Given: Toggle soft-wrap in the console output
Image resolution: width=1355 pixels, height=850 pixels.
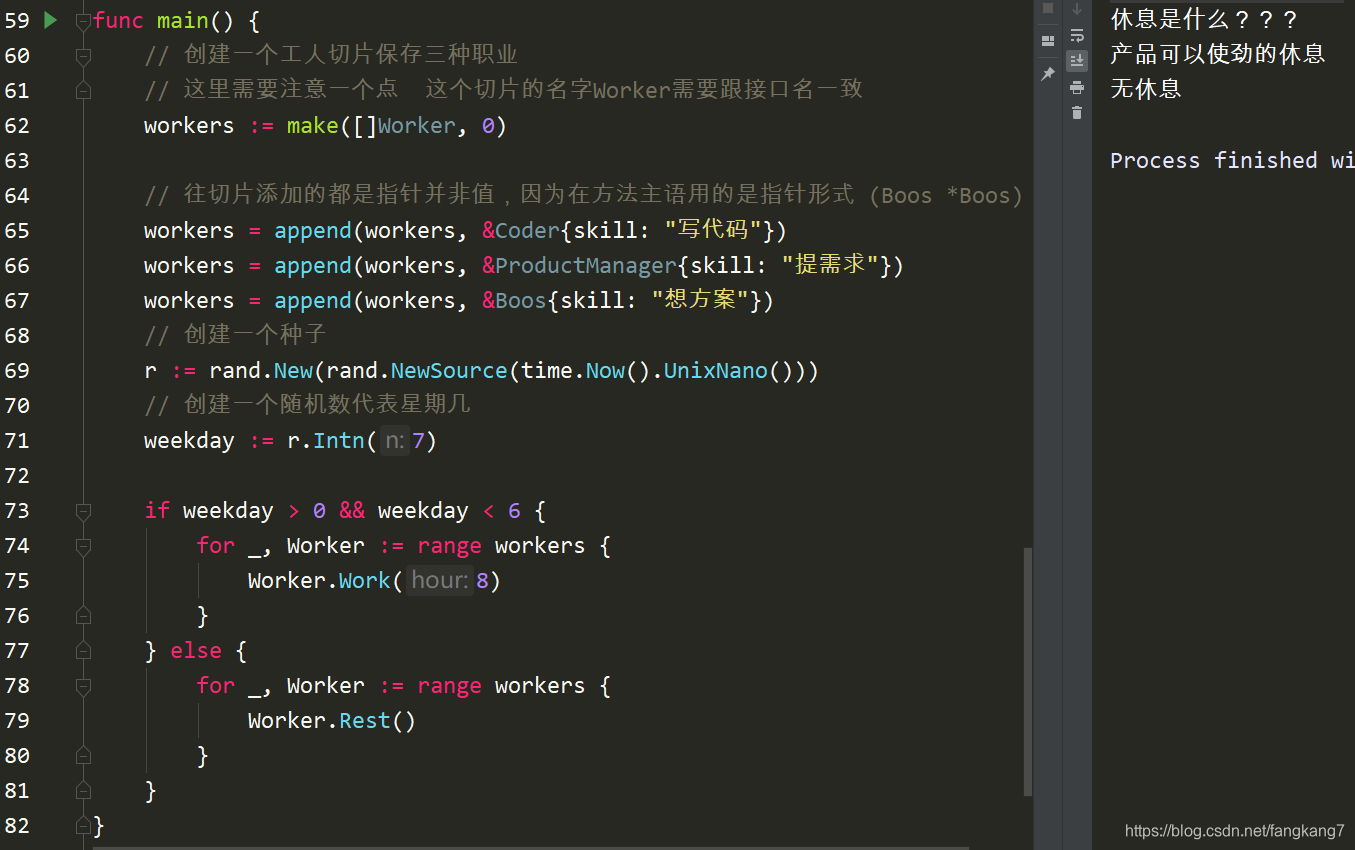Looking at the screenshot, I should (1077, 35).
